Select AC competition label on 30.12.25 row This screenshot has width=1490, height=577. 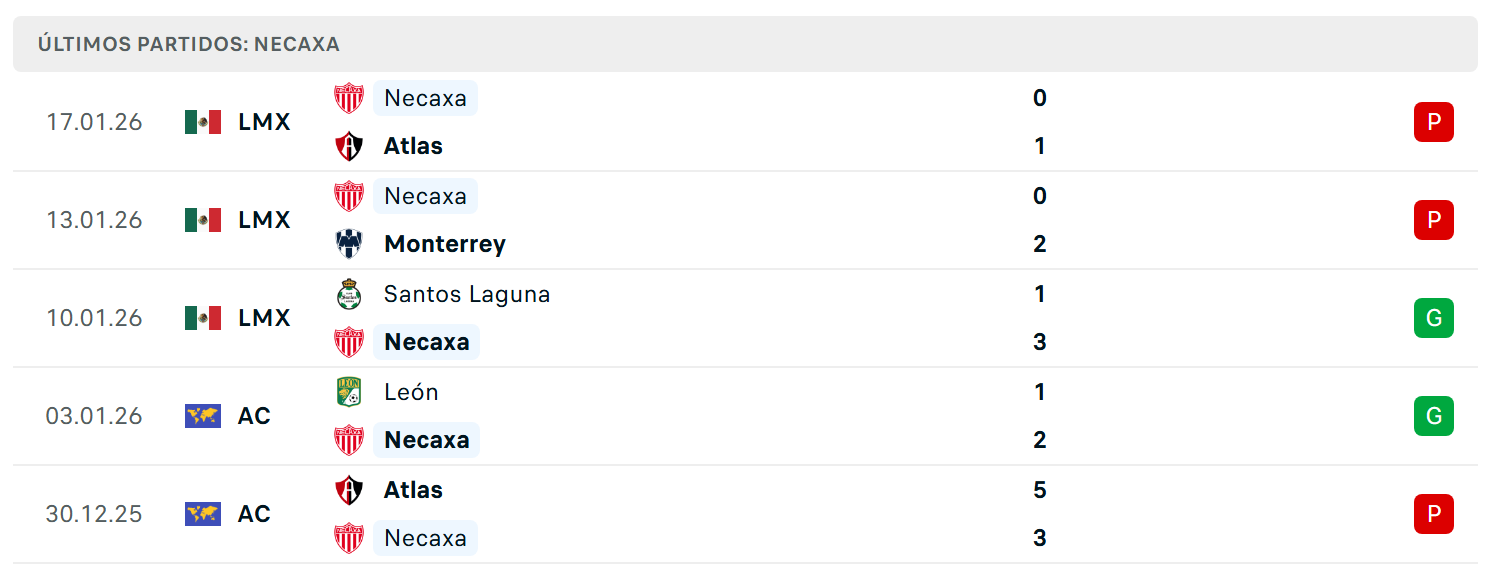254,514
